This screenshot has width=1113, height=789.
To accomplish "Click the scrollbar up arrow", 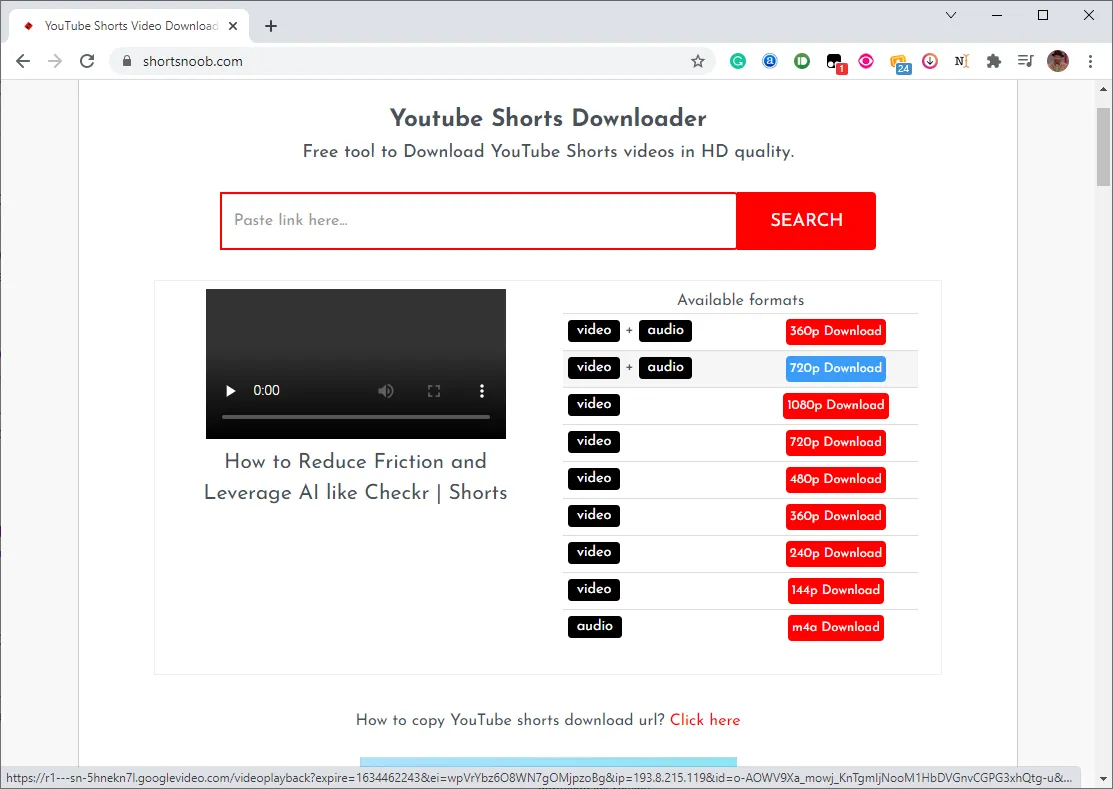I will 1103,89.
